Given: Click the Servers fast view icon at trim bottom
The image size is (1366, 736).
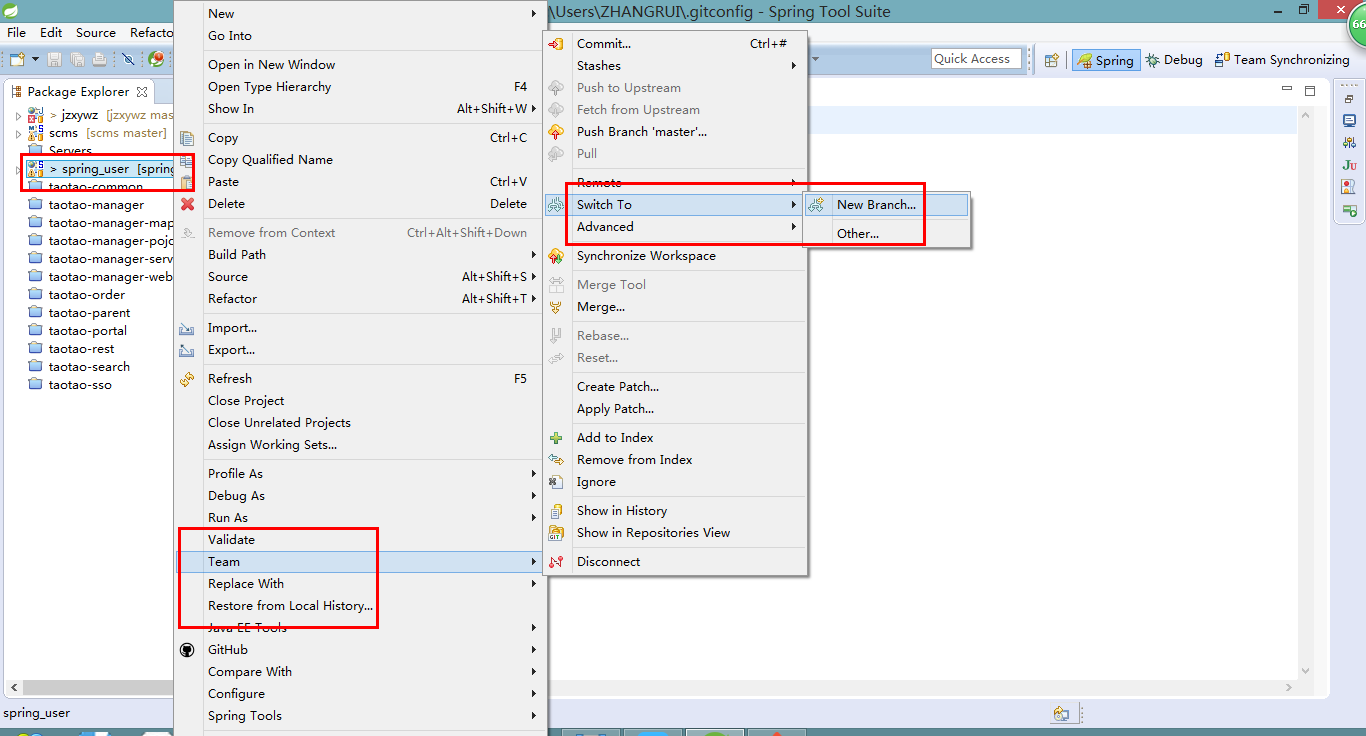Looking at the screenshot, I should pos(1349,210).
